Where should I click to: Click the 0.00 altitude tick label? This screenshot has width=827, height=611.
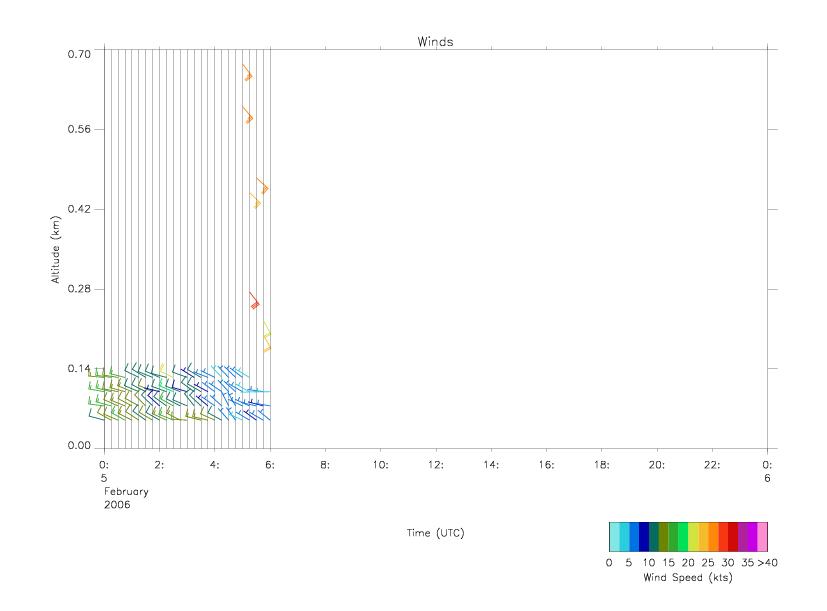pyautogui.click(x=79, y=445)
